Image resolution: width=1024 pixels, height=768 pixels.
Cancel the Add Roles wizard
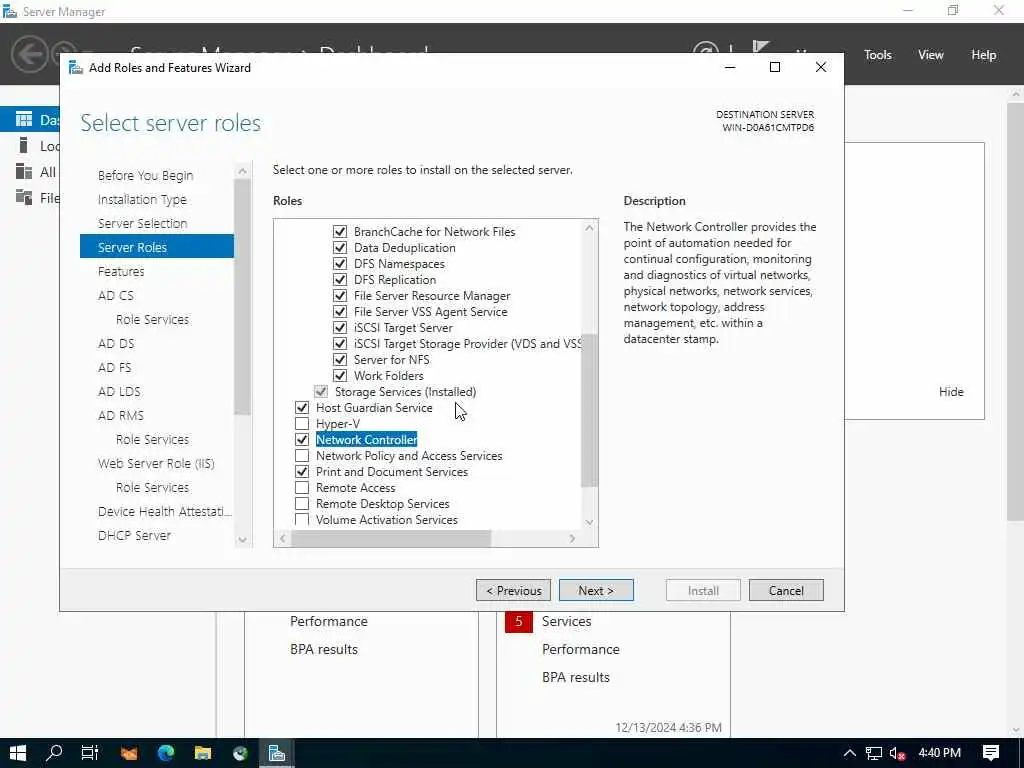point(786,590)
